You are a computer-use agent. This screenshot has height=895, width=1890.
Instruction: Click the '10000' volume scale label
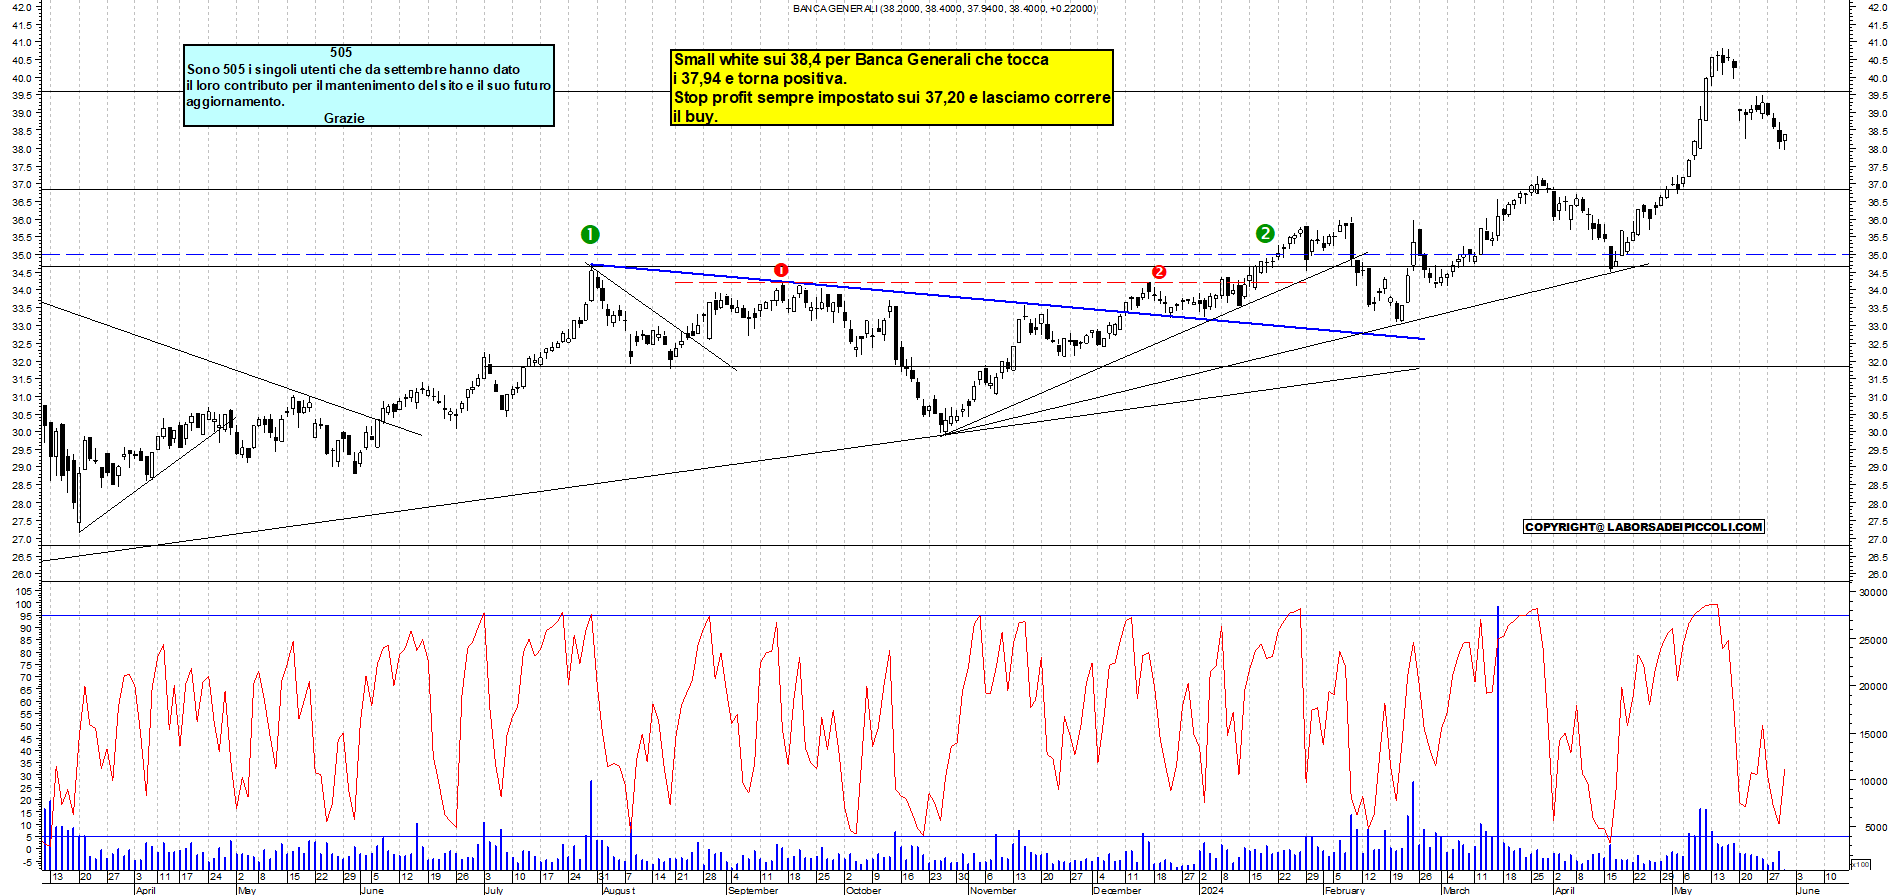pyautogui.click(x=1873, y=781)
